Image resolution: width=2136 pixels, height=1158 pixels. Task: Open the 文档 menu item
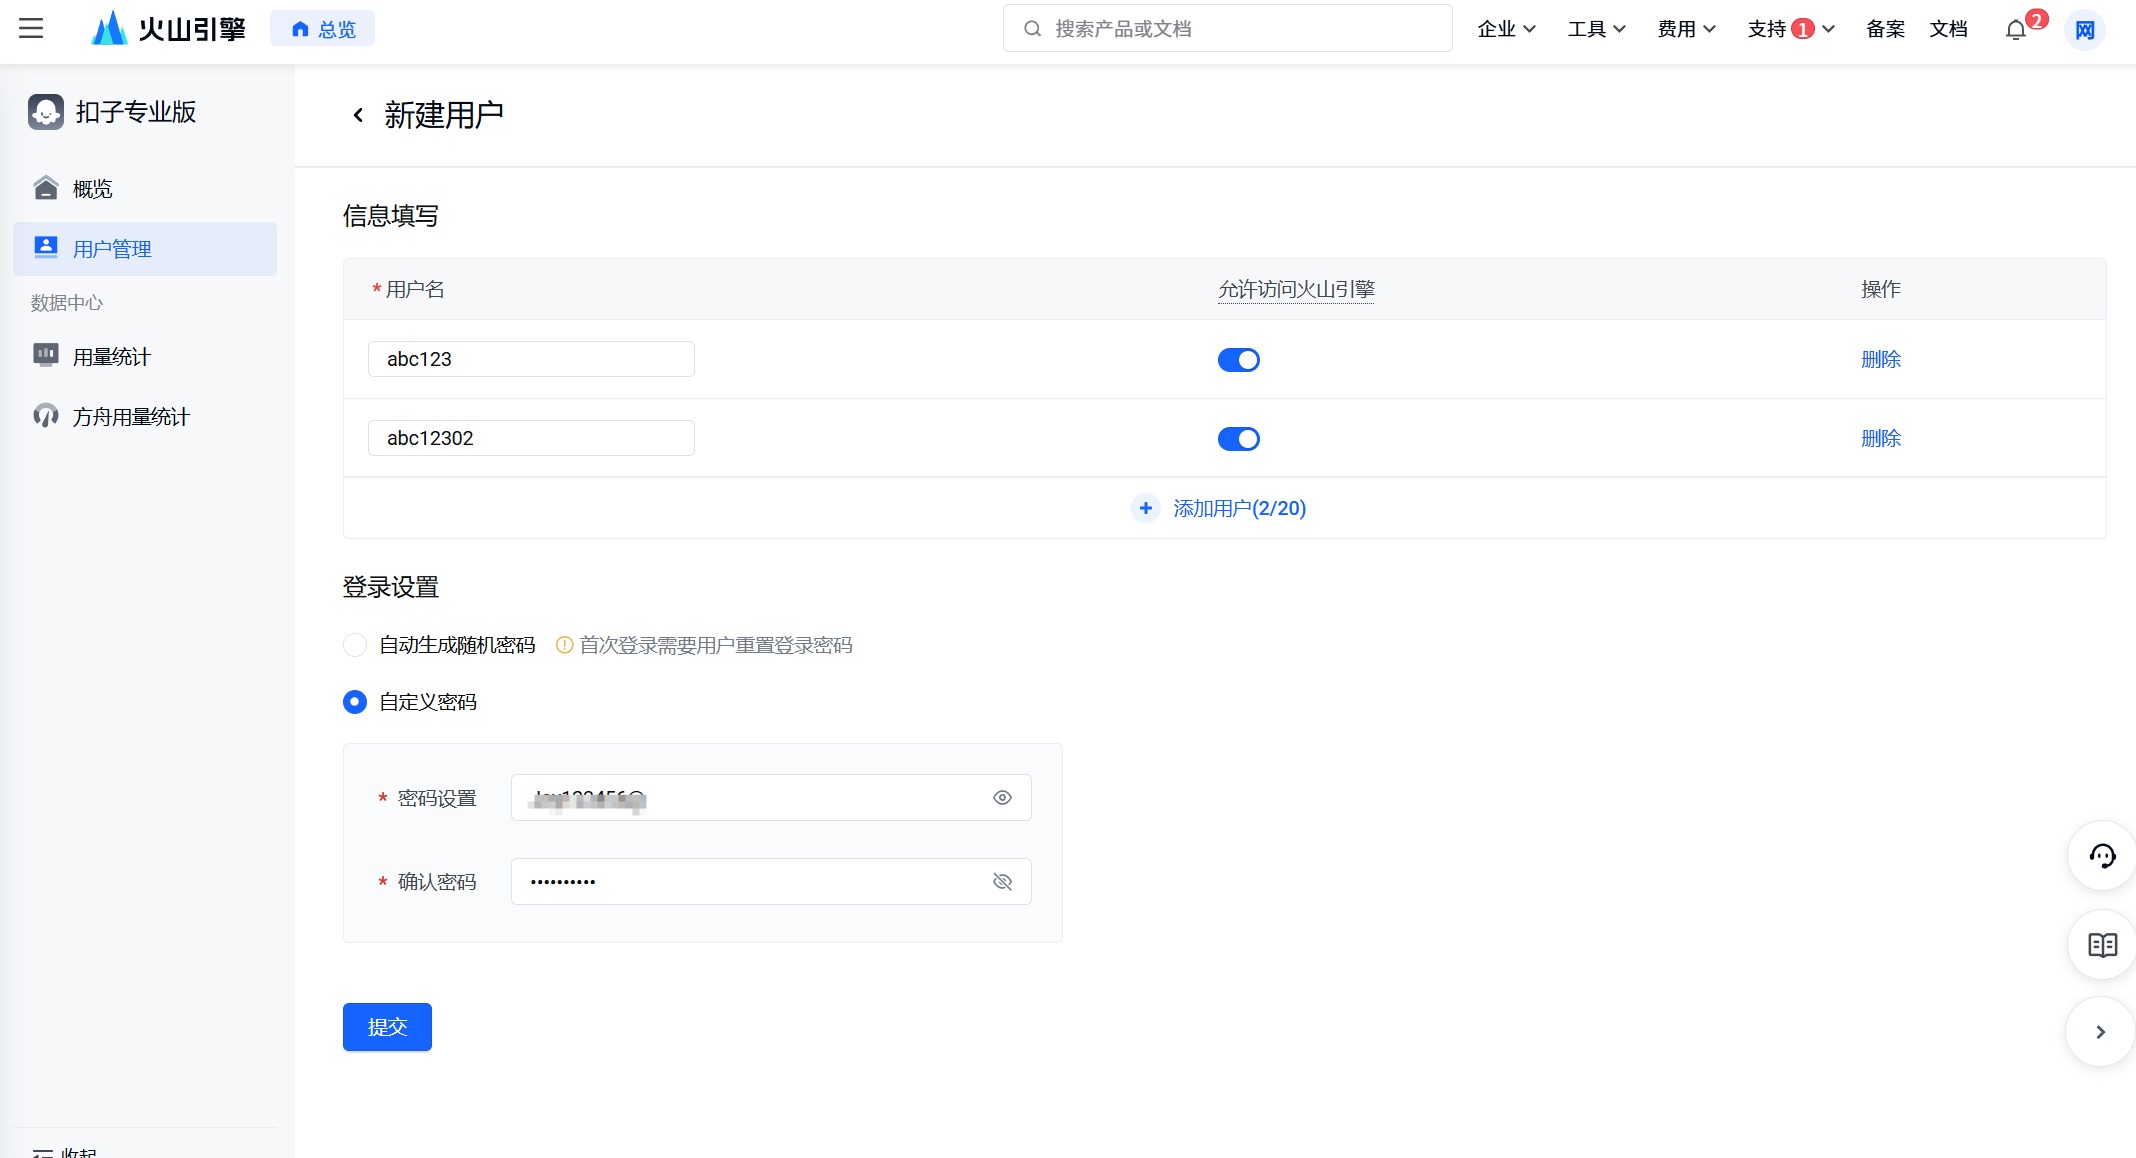click(1948, 29)
